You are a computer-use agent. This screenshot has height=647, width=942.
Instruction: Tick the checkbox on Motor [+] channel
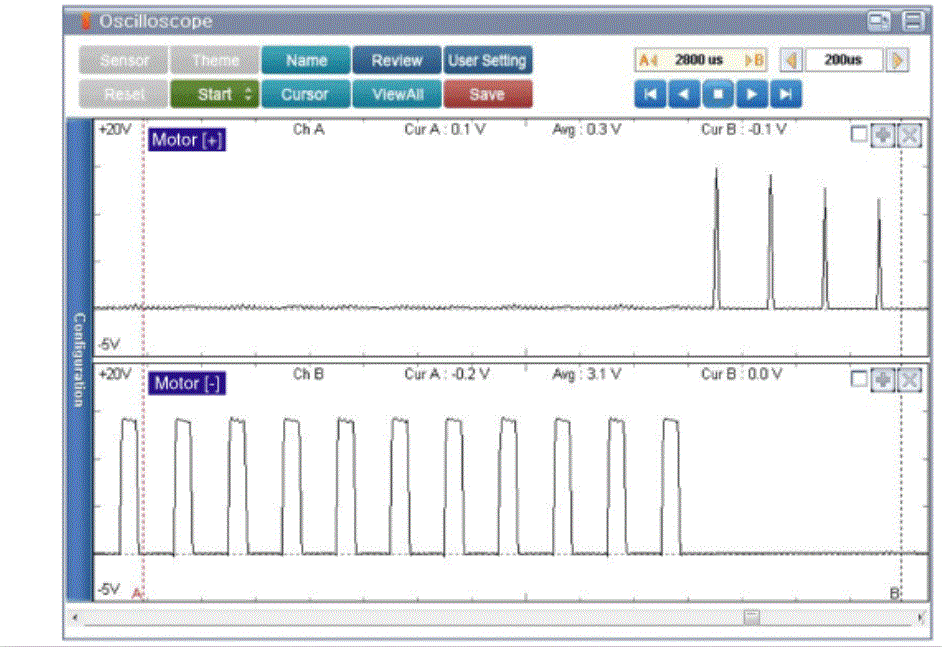859,135
